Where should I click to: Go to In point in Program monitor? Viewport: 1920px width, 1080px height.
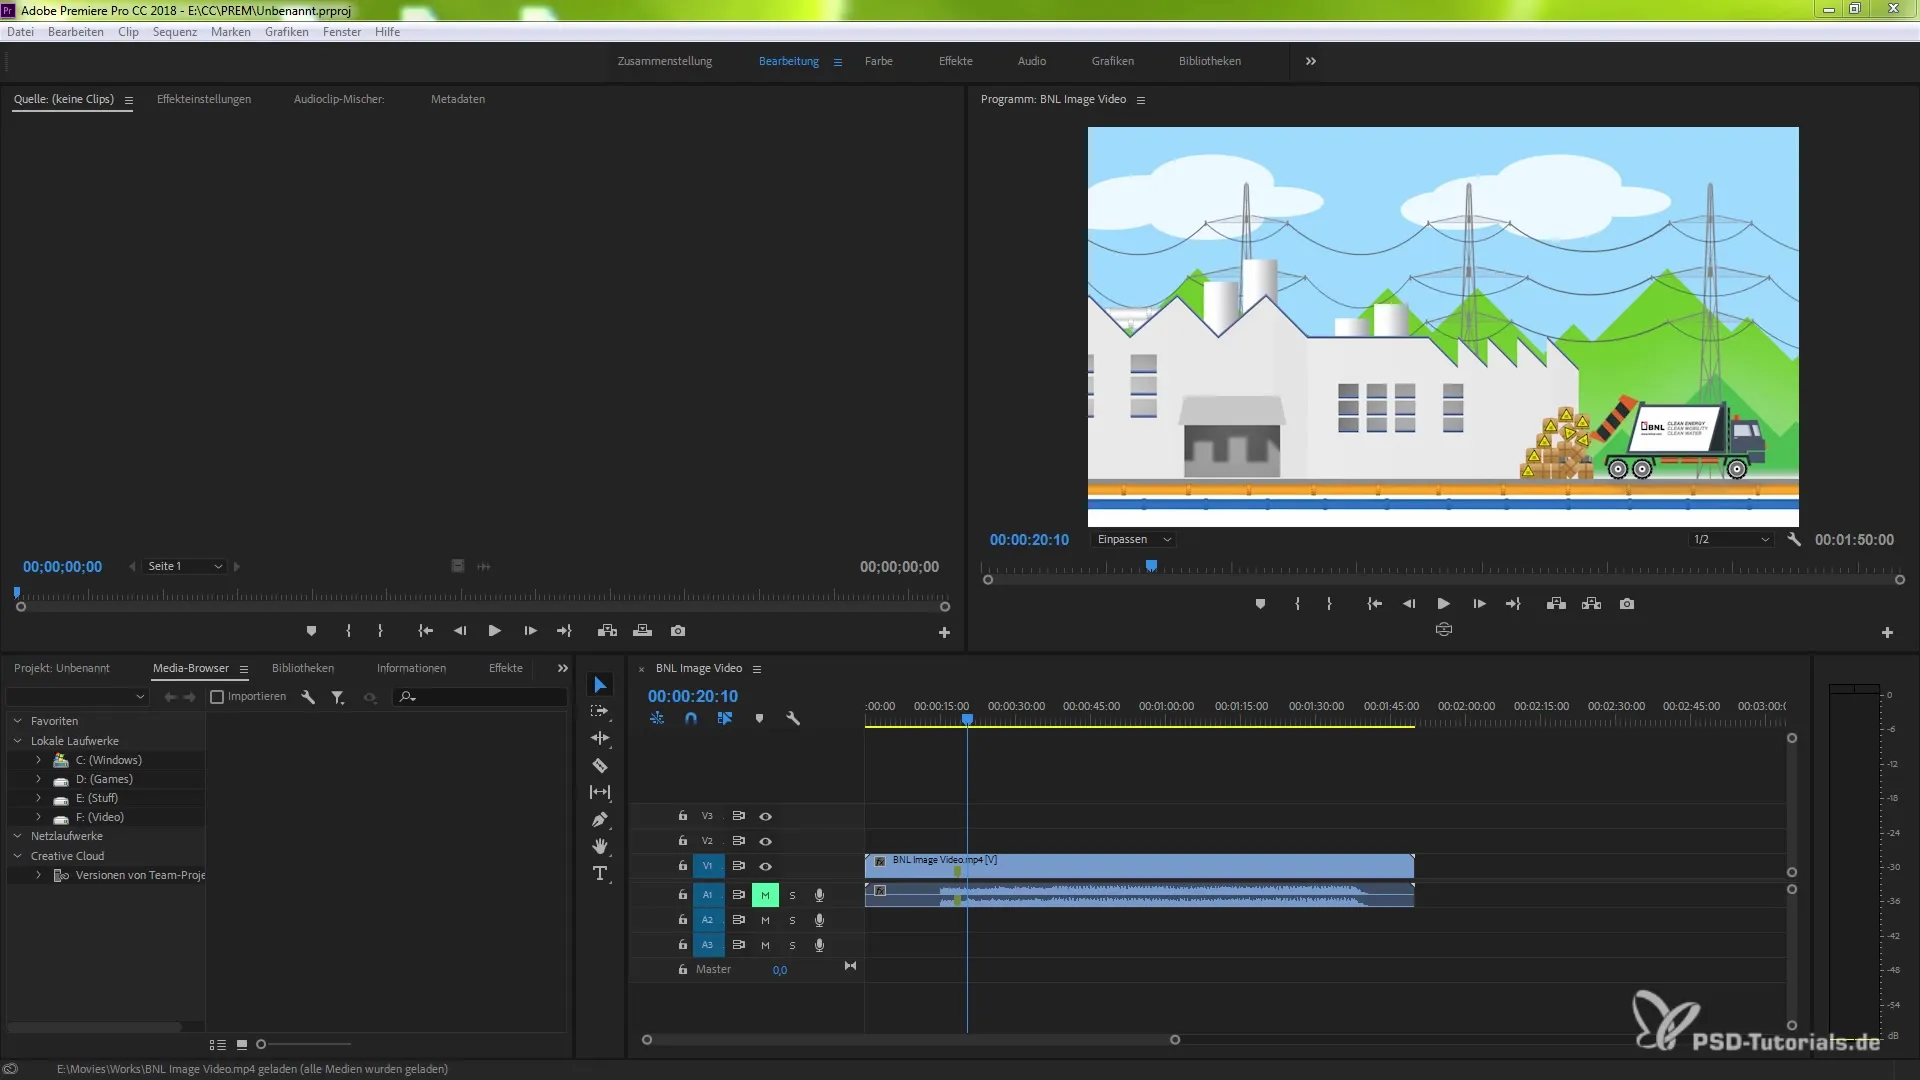point(1375,604)
